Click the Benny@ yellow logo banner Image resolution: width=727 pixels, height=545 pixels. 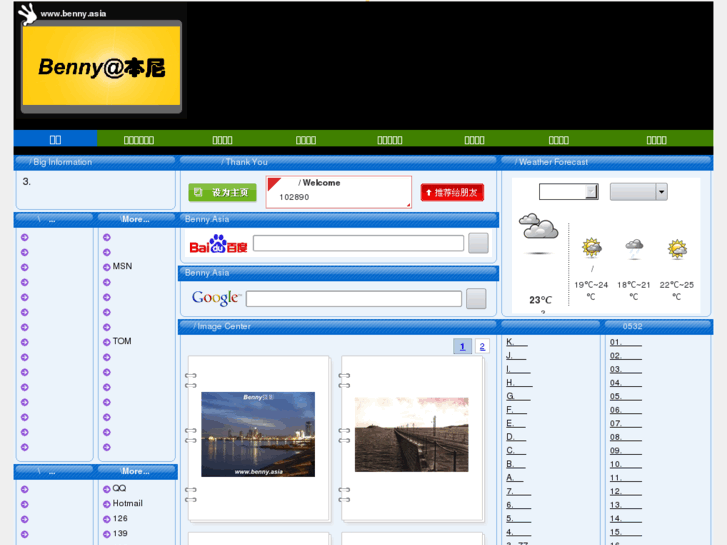pyautogui.click(x=102, y=66)
